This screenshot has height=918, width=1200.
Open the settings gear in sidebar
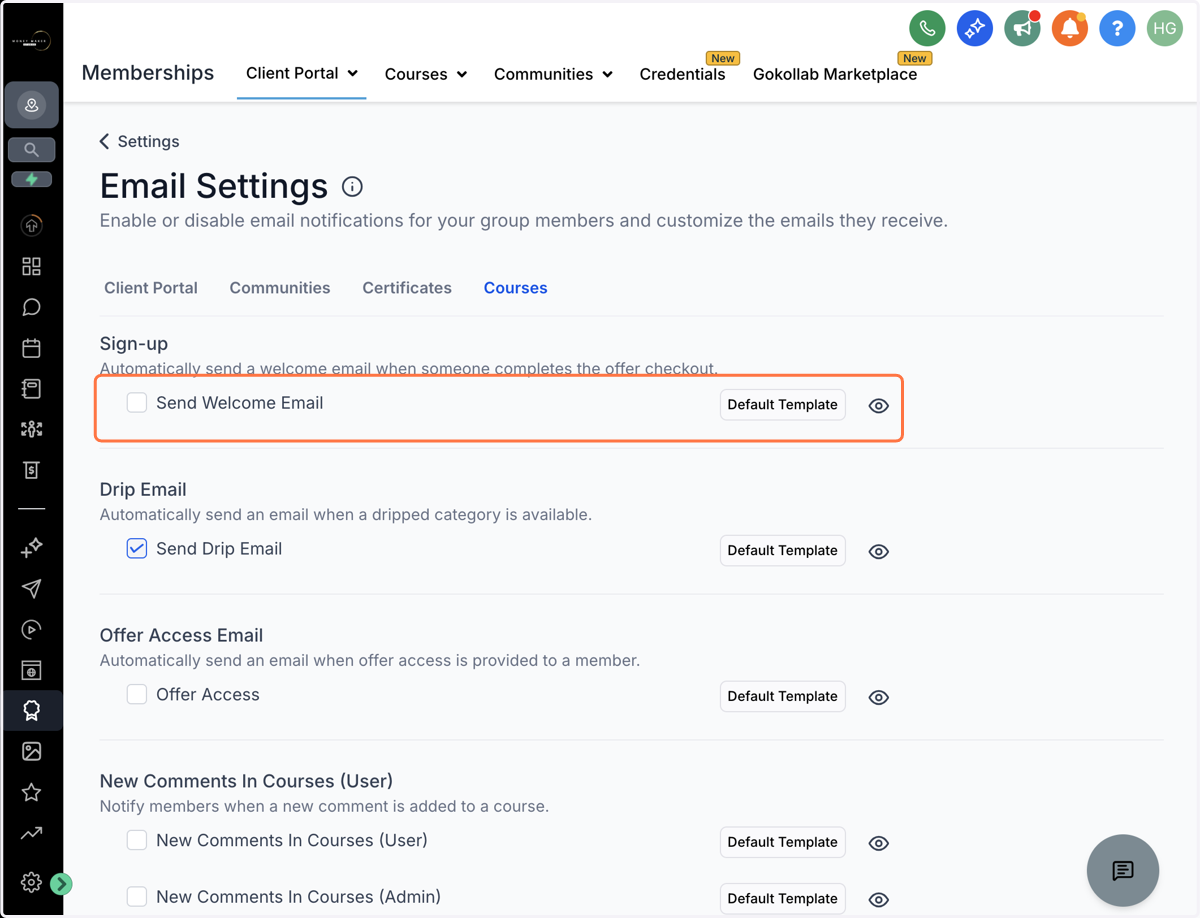point(31,882)
